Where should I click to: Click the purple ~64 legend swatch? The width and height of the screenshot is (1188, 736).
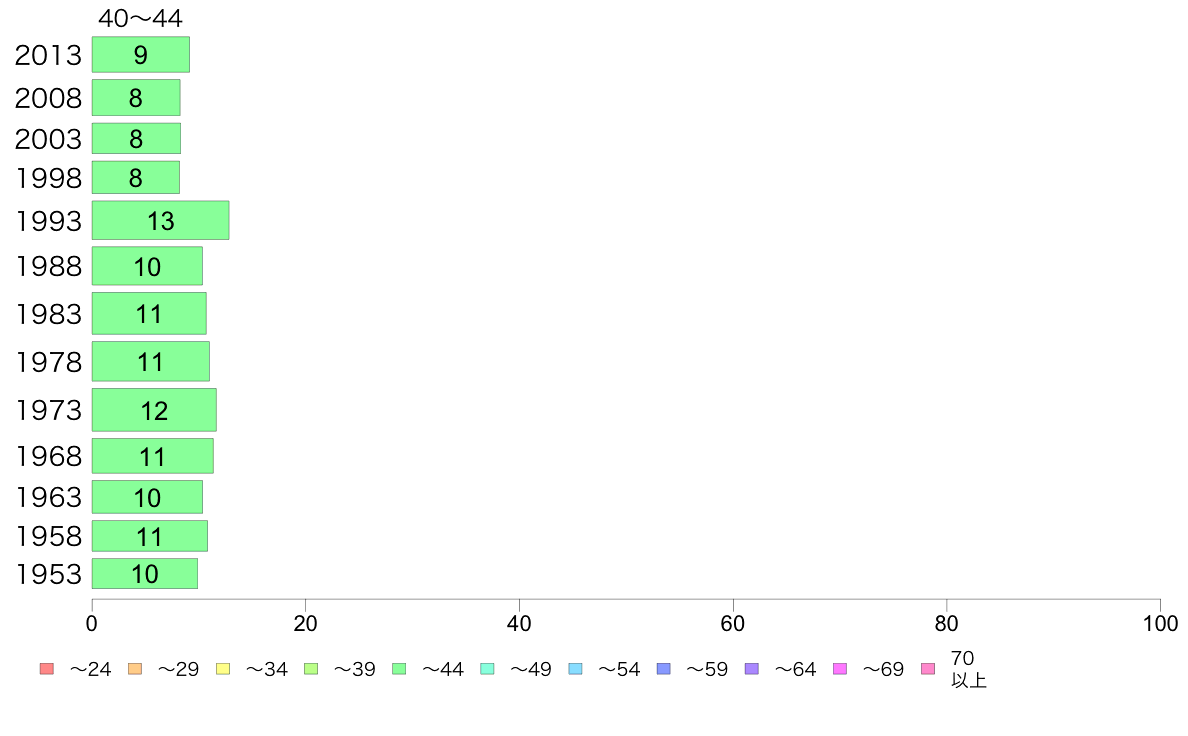coord(752,669)
